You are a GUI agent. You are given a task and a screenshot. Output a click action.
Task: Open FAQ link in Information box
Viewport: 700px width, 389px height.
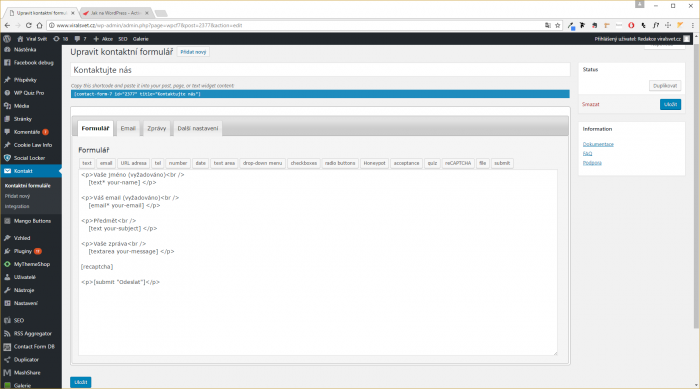pyautogui.click(x=587, y=154)
